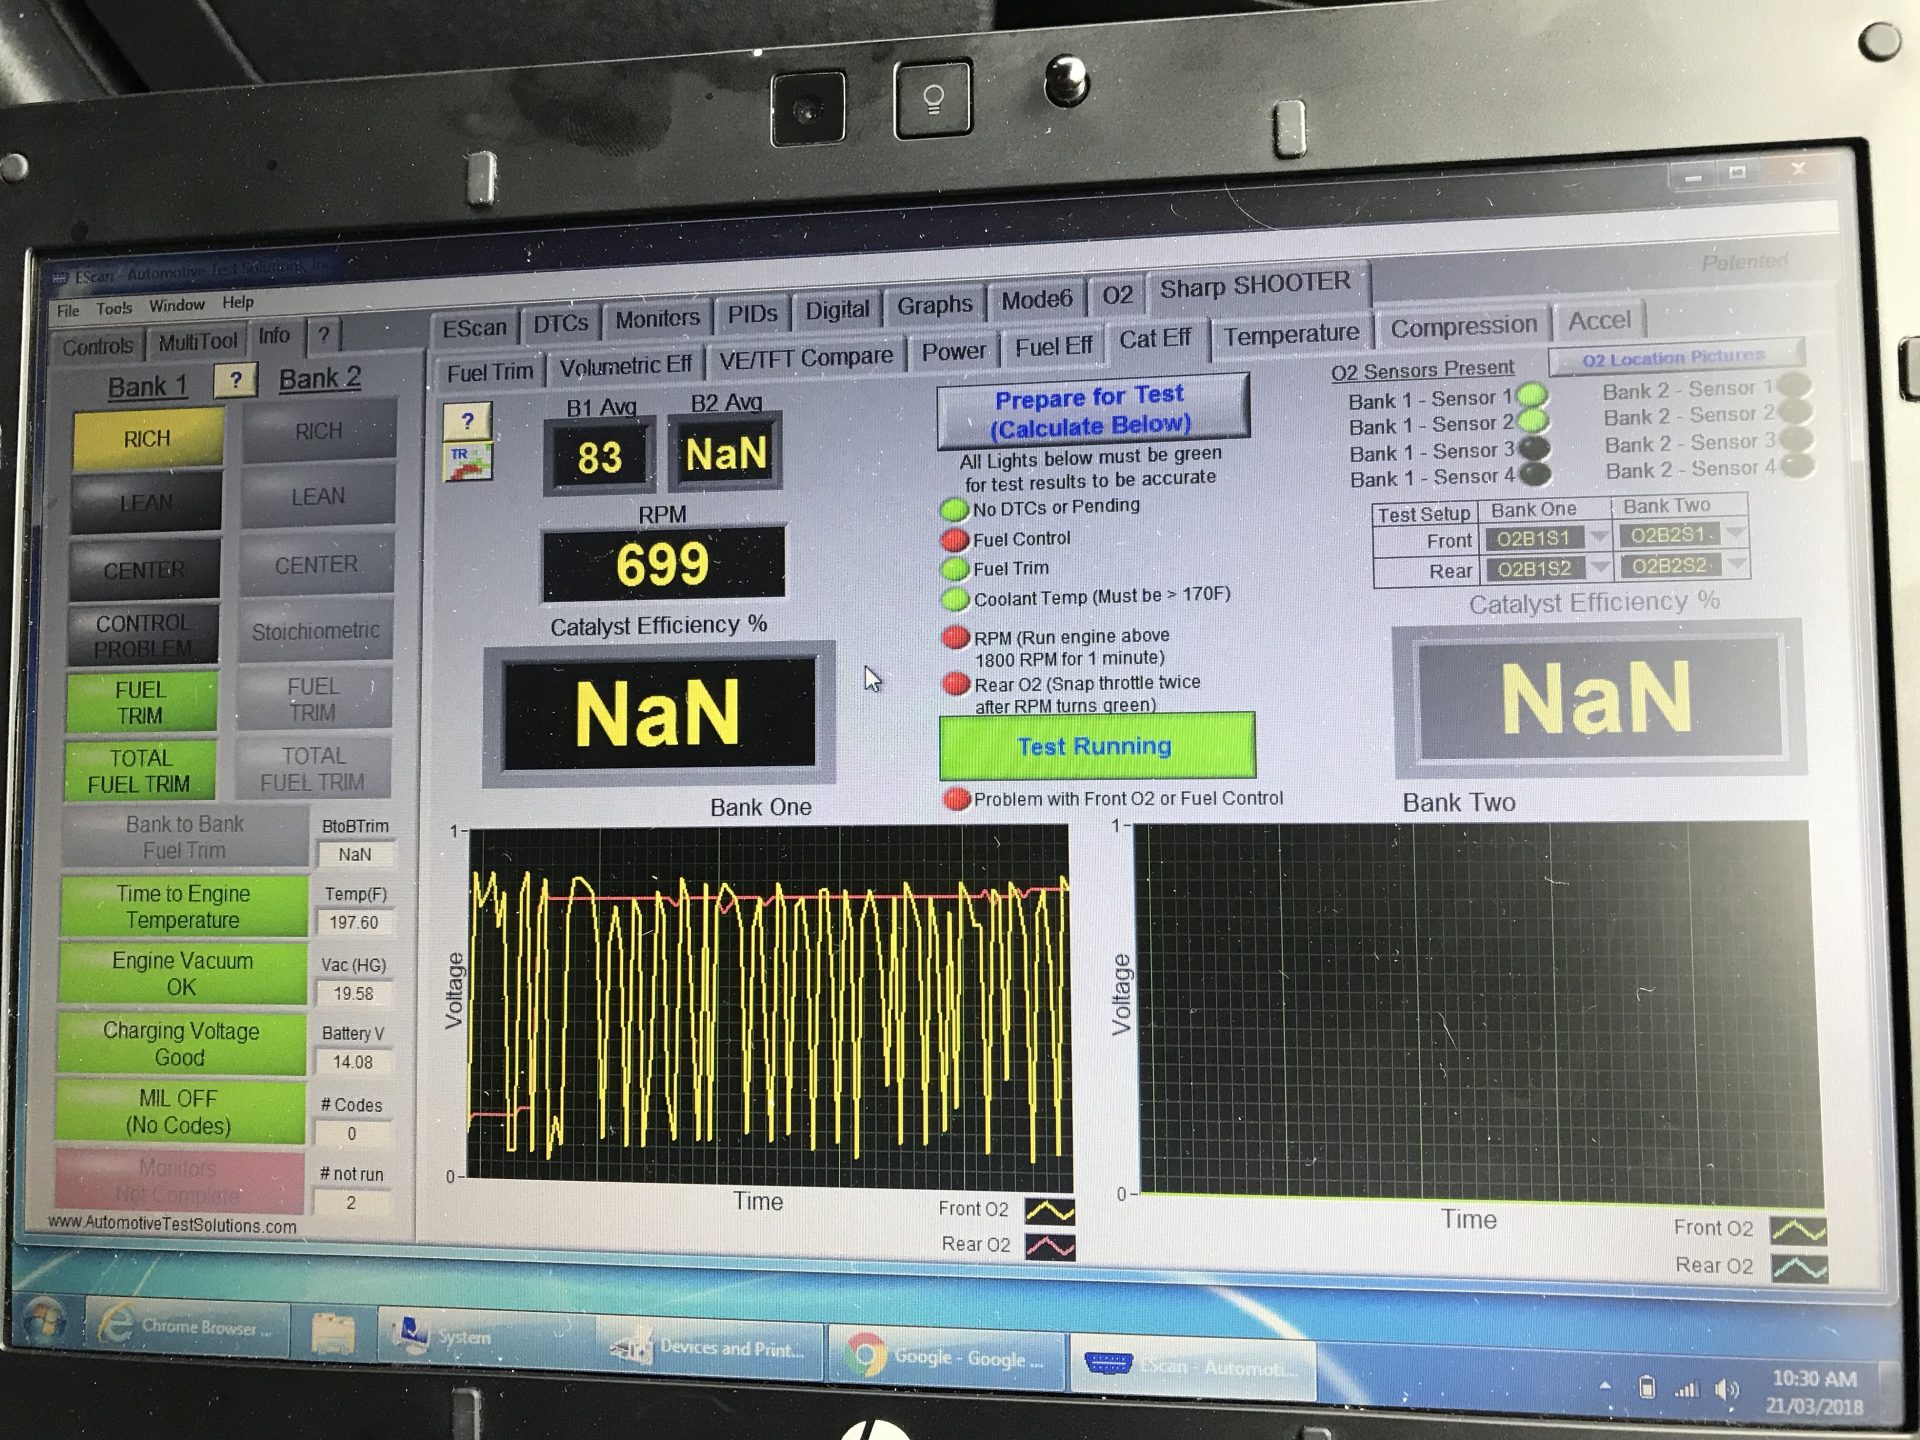Image resolution: width=1920 pixels, height=1440 pixels.
Task: Open the File menu
Action: 68,310
